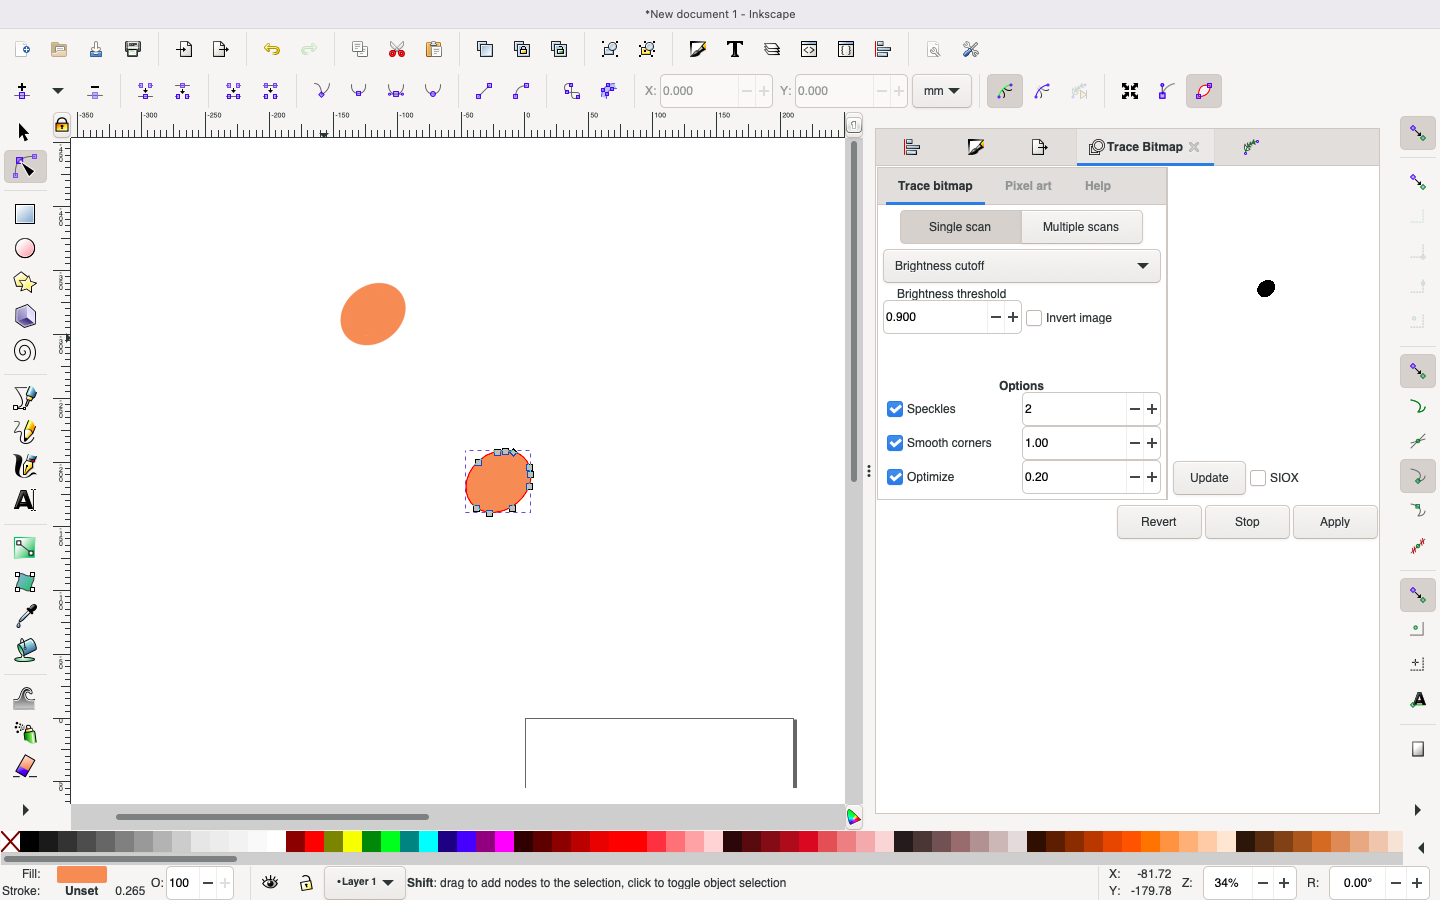The image size is (1440, 900).
Task: Open the mm units dropdown
Action: pos(941,91)
